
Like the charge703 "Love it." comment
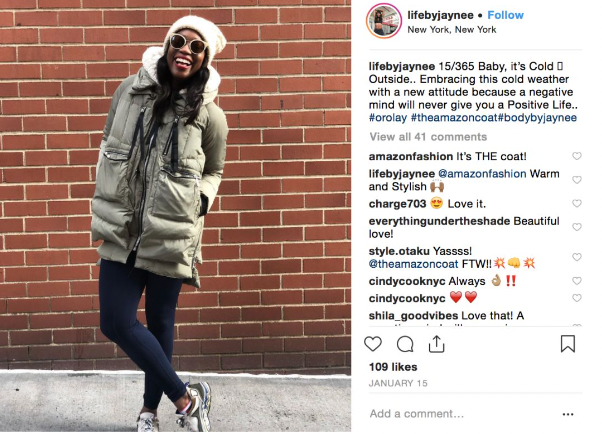point(577,203)
